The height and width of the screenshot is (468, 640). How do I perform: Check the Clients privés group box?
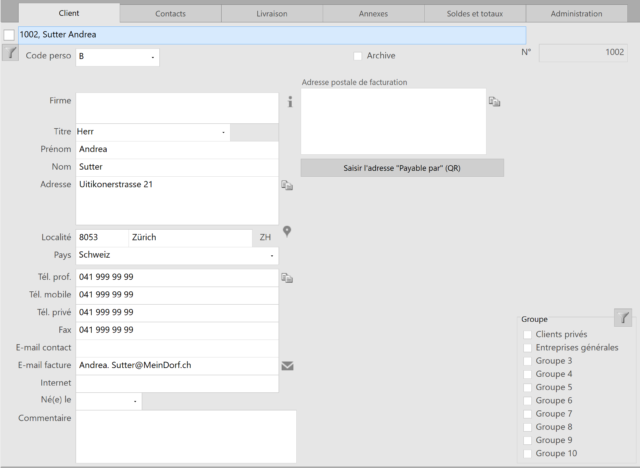tap(528, 334)
